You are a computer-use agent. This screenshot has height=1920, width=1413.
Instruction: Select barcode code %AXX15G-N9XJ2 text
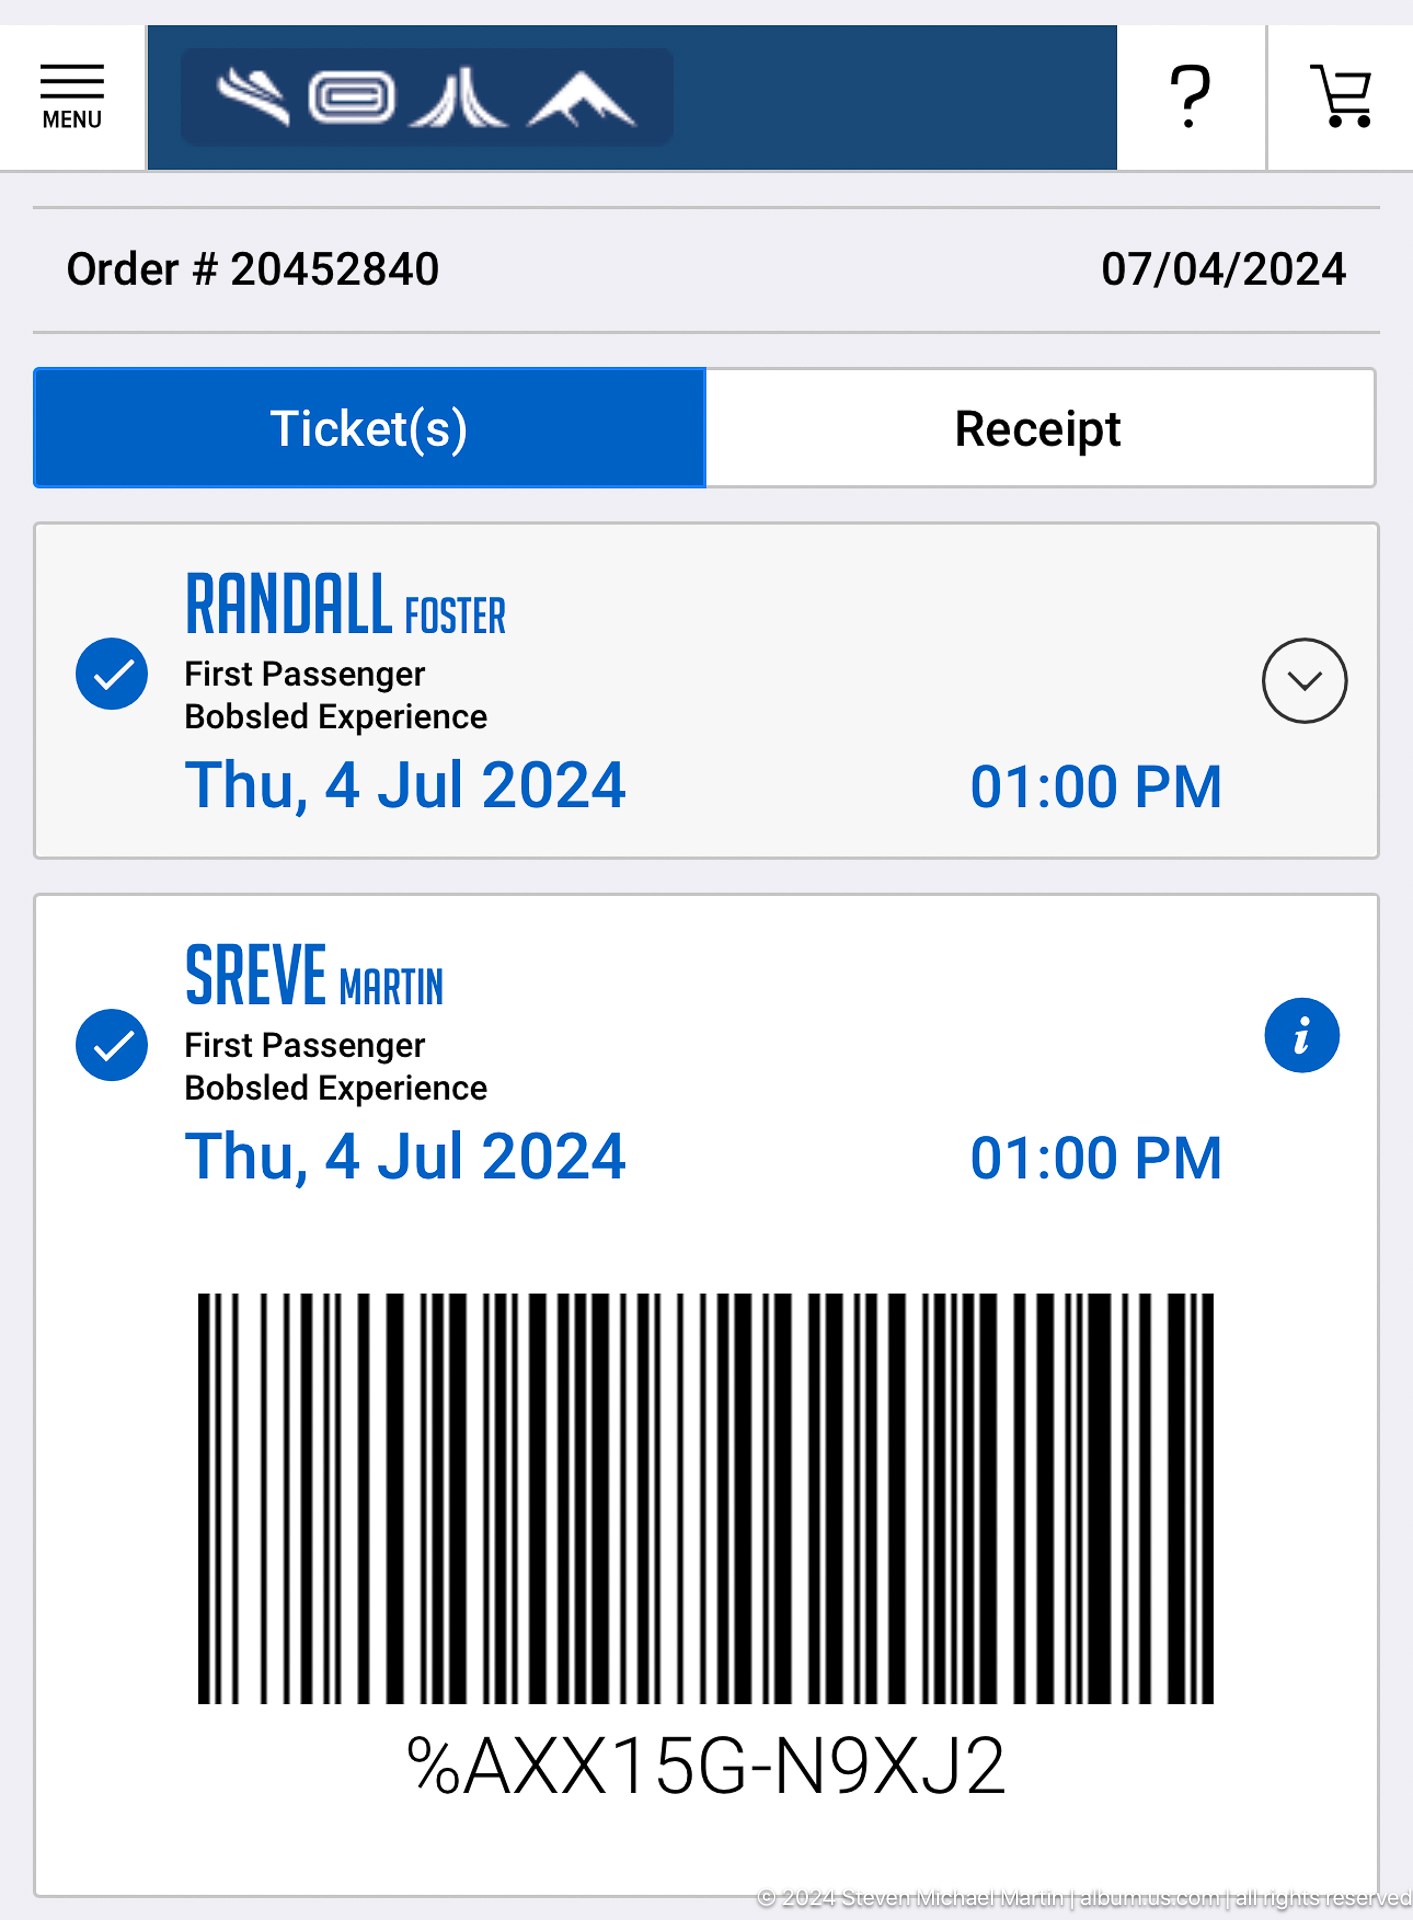pos(705,1766)
